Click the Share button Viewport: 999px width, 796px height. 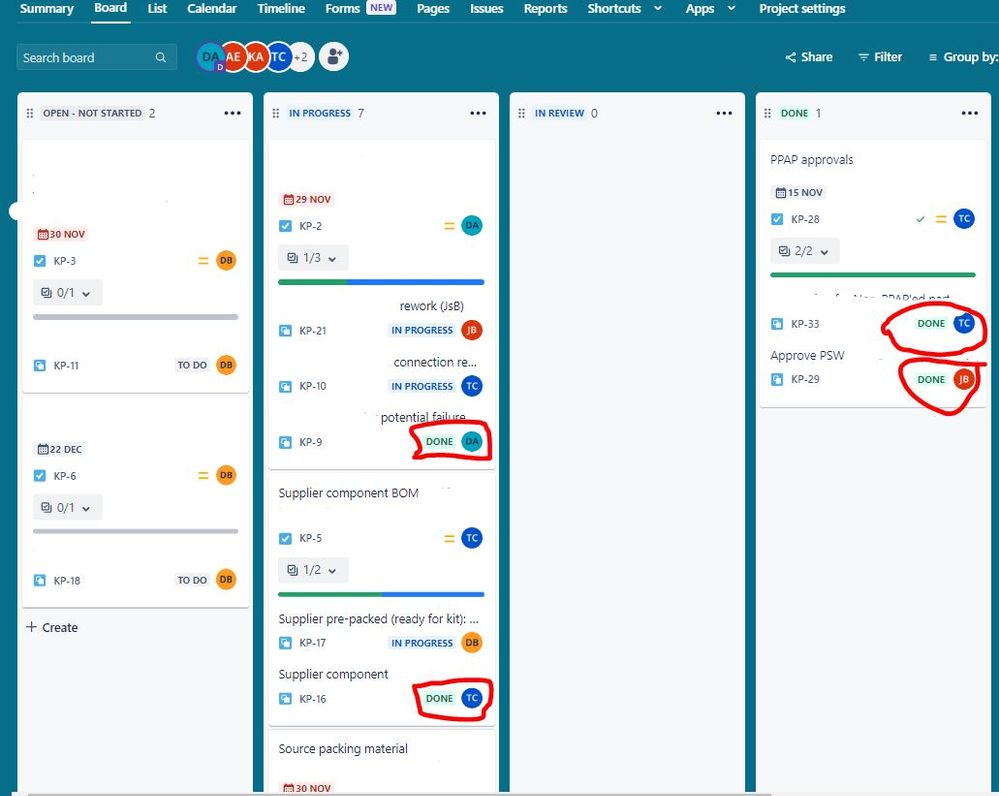[808, 57]
